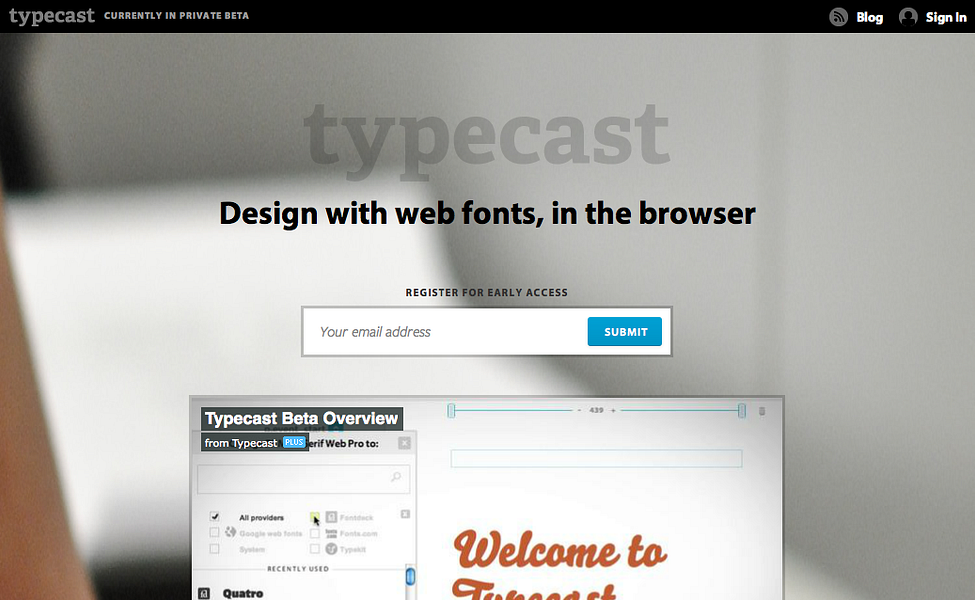
Task: Check the System checkbox
Action: (x=215, y=549)
